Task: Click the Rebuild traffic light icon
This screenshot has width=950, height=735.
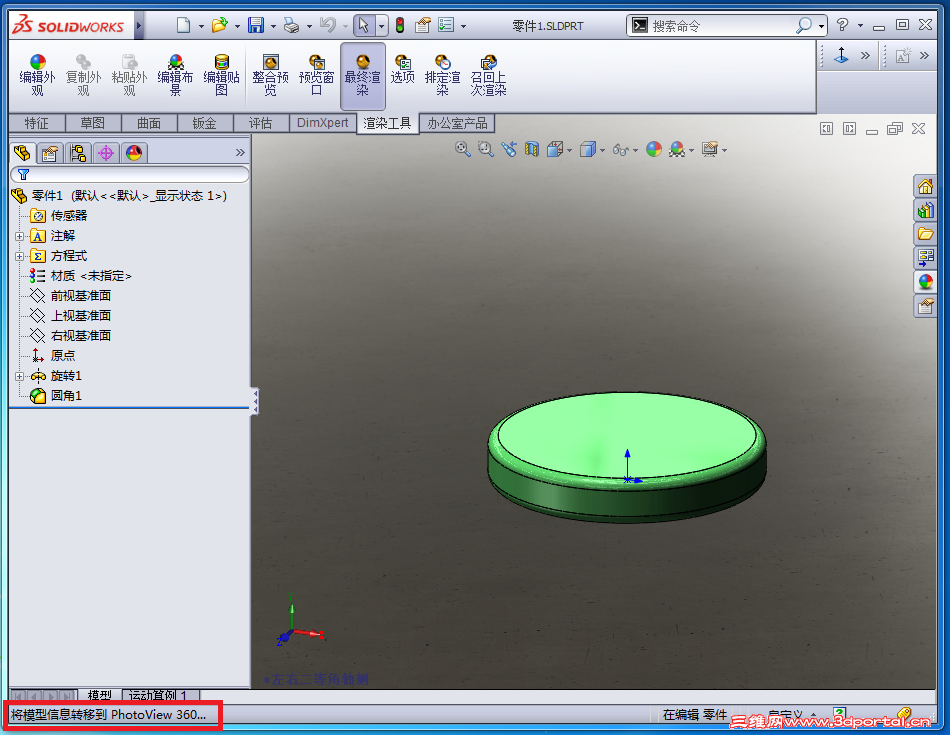Action: [x=400, y=25]
